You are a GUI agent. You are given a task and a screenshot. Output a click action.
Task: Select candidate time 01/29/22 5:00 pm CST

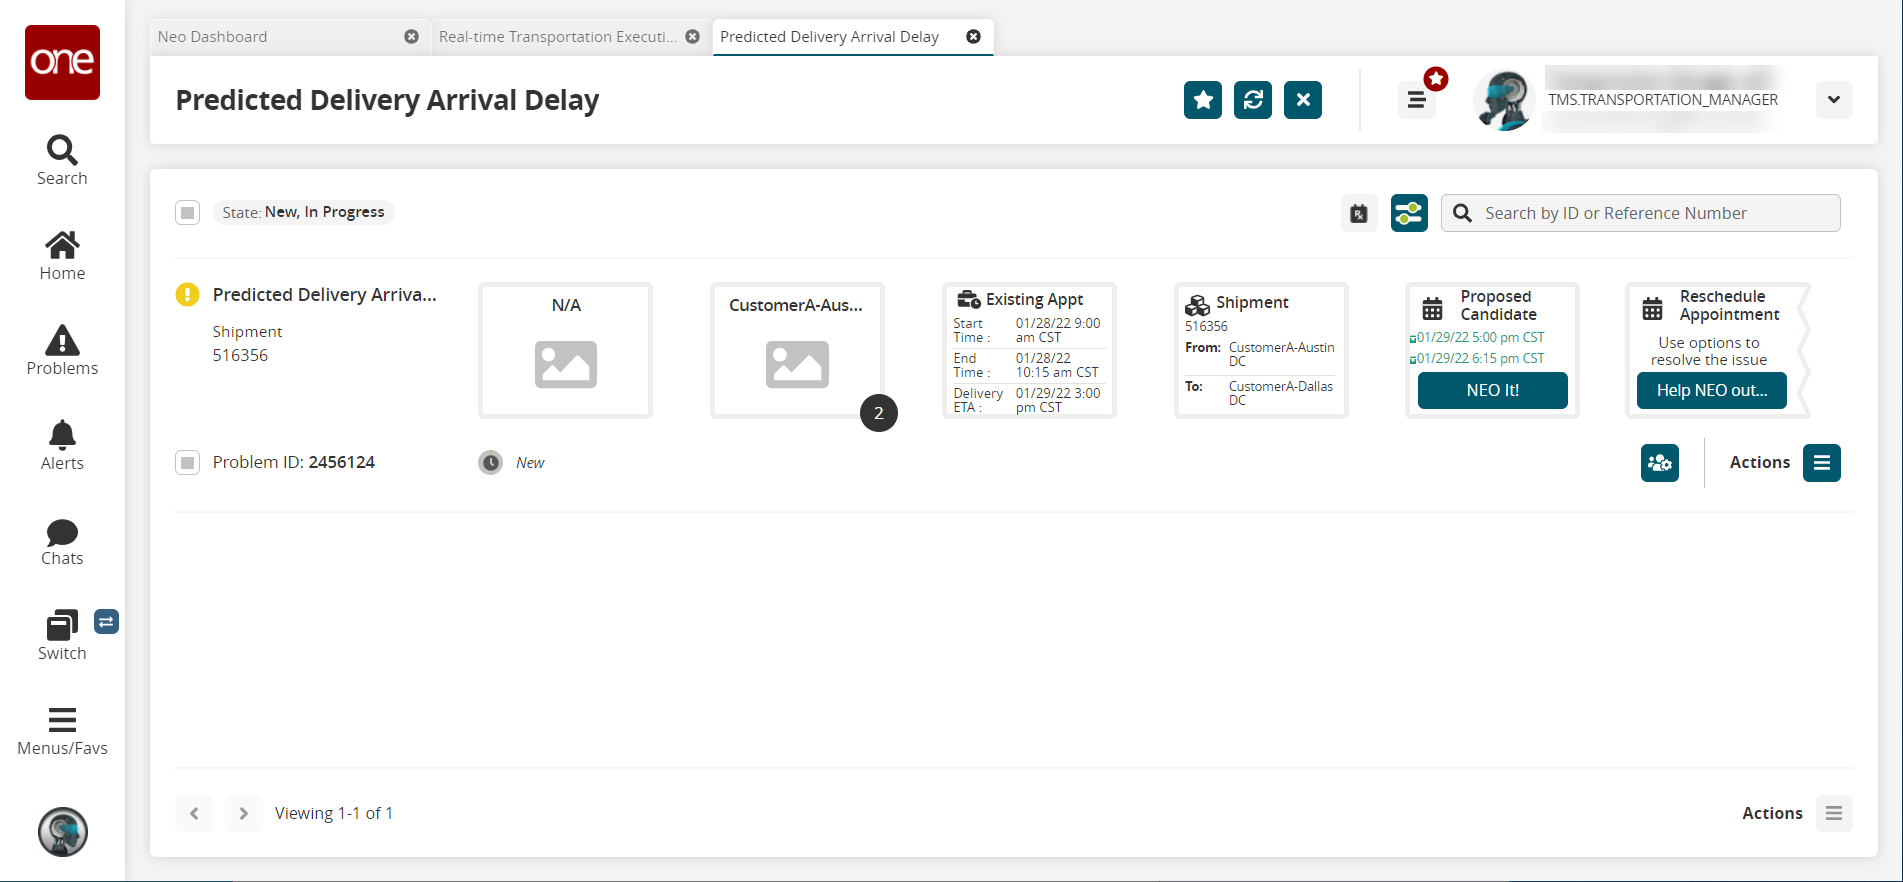(1480, 338)
